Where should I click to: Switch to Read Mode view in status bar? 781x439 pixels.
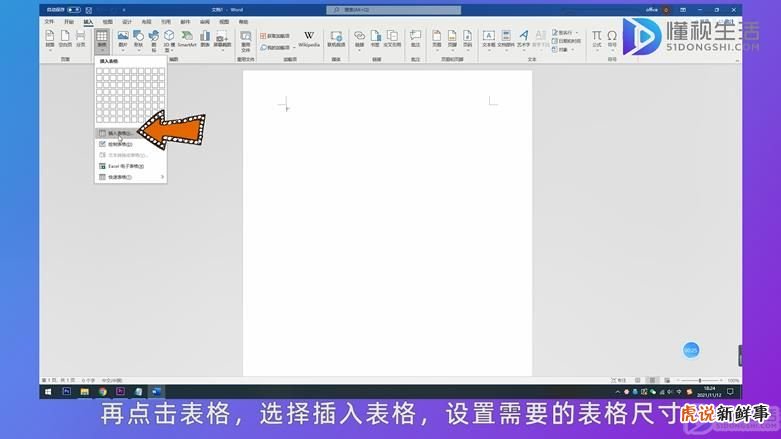pos(638,380)
